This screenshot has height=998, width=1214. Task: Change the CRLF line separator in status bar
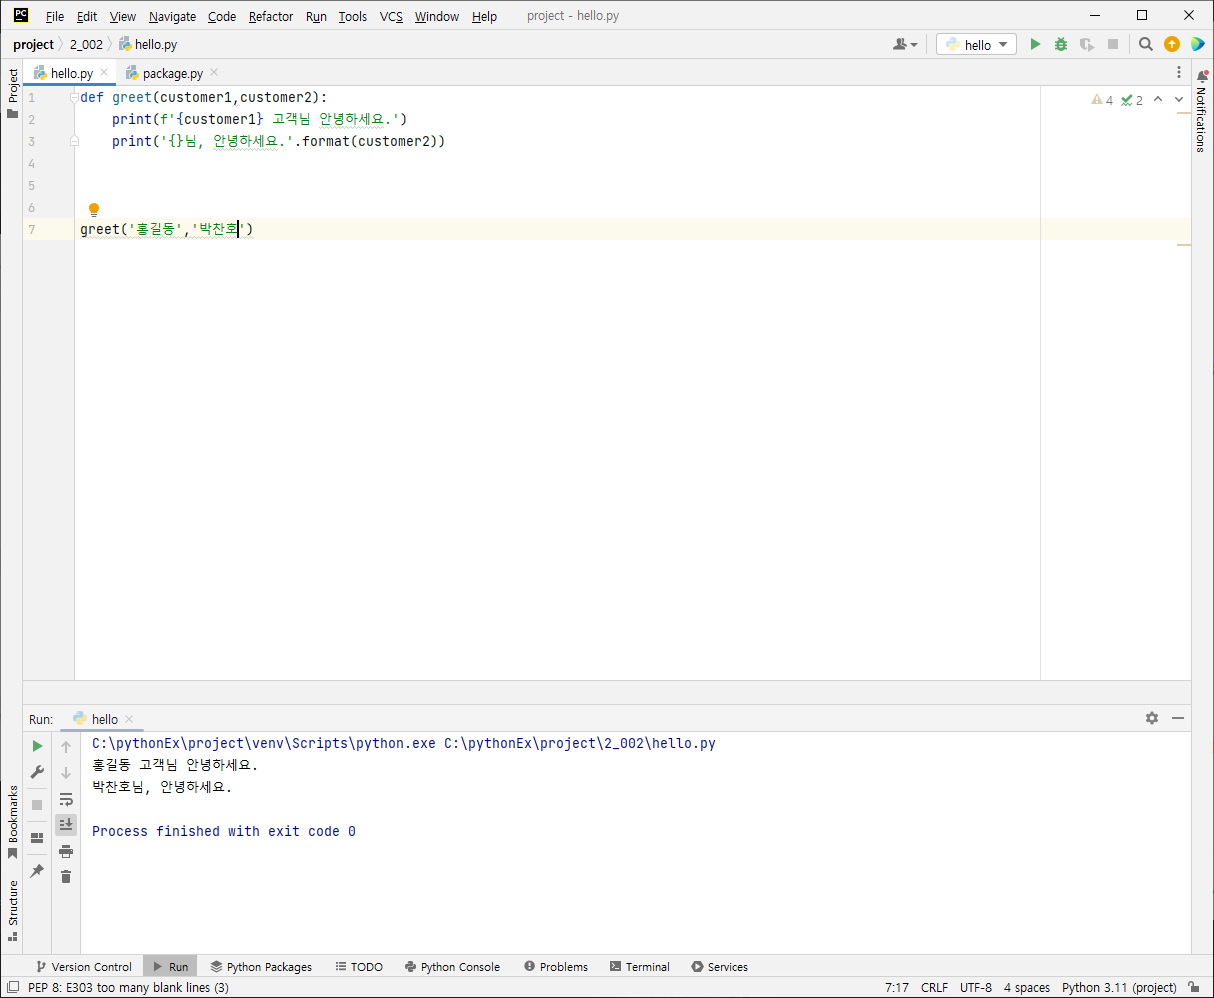click(x=934, y=987)
